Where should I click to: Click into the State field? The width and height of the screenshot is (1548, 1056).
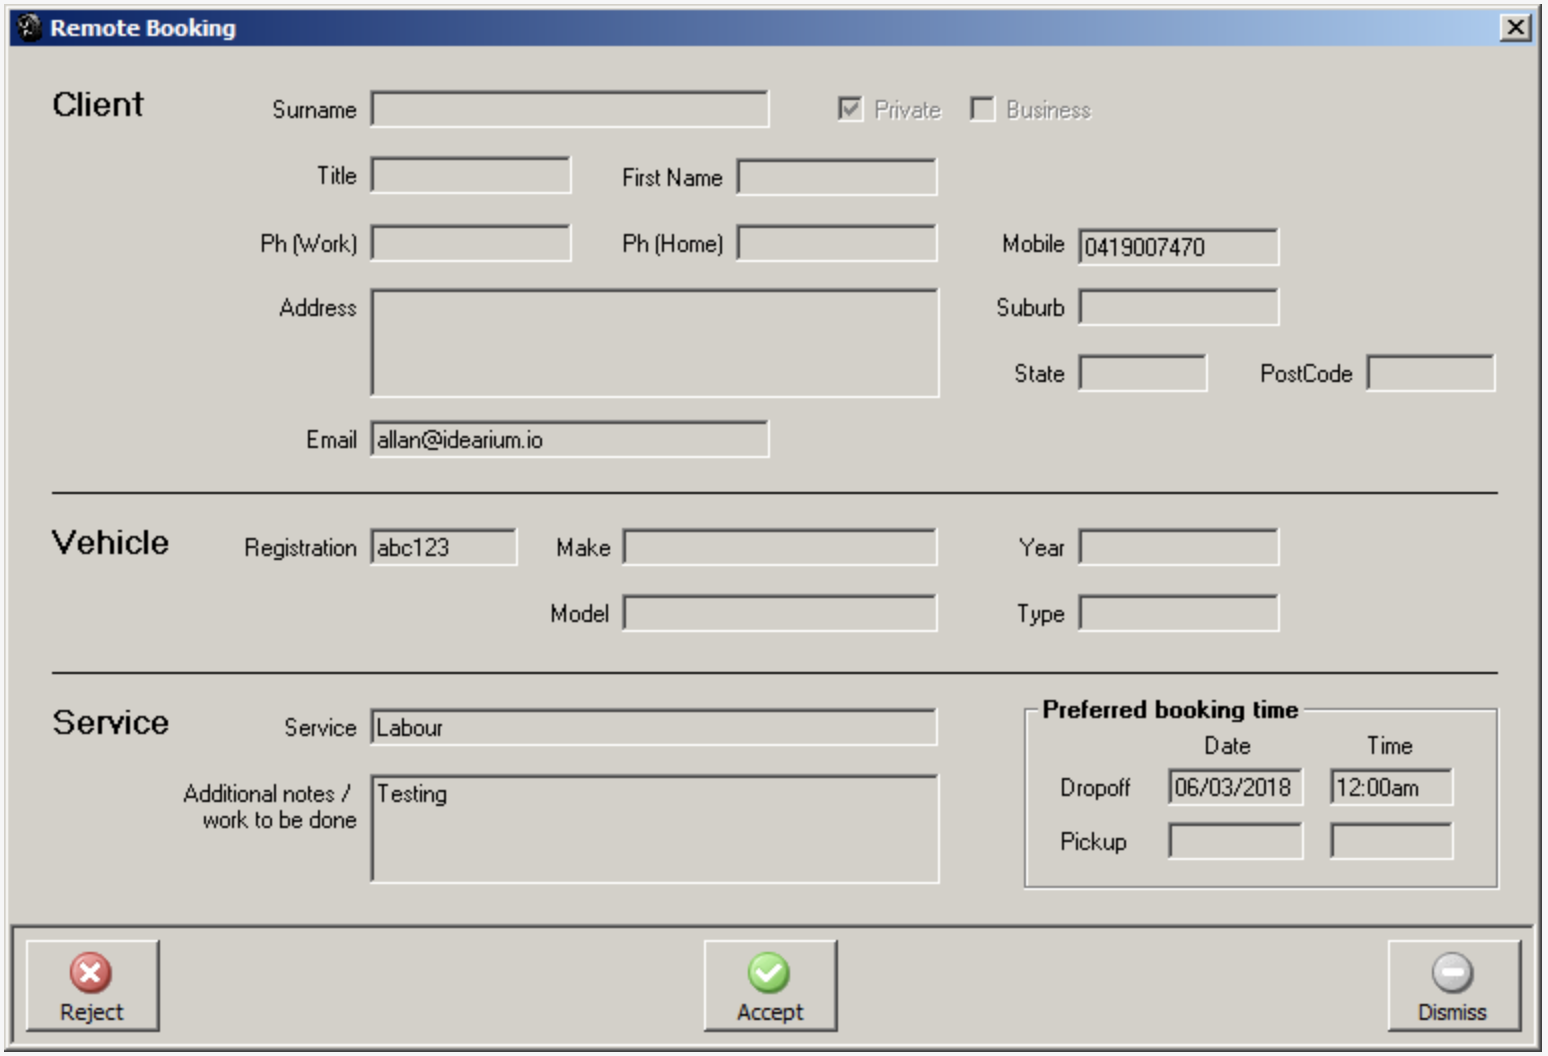tap(1142, 373)
